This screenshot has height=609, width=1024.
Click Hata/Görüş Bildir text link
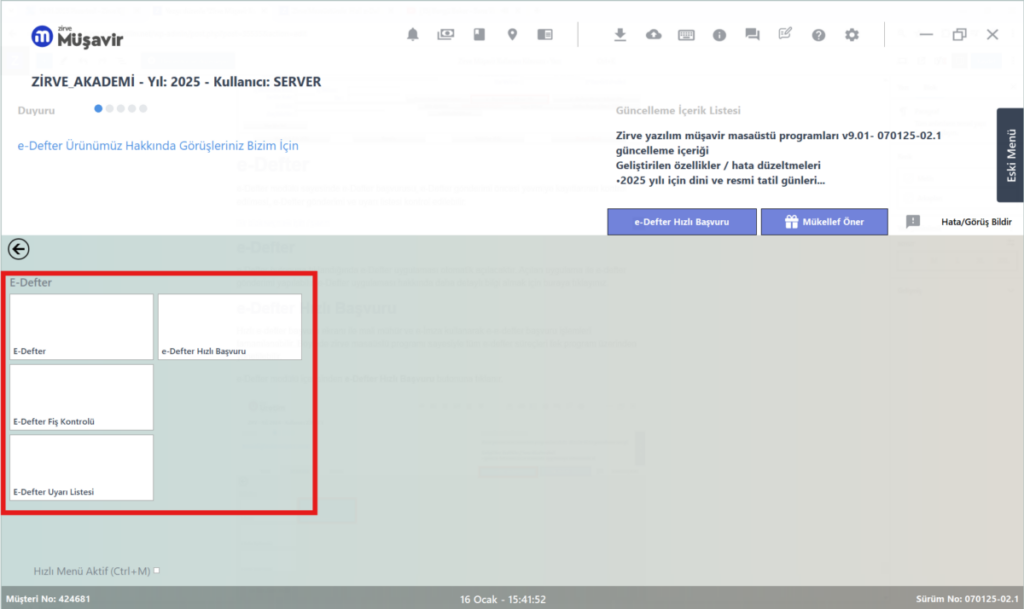point(976,222)
